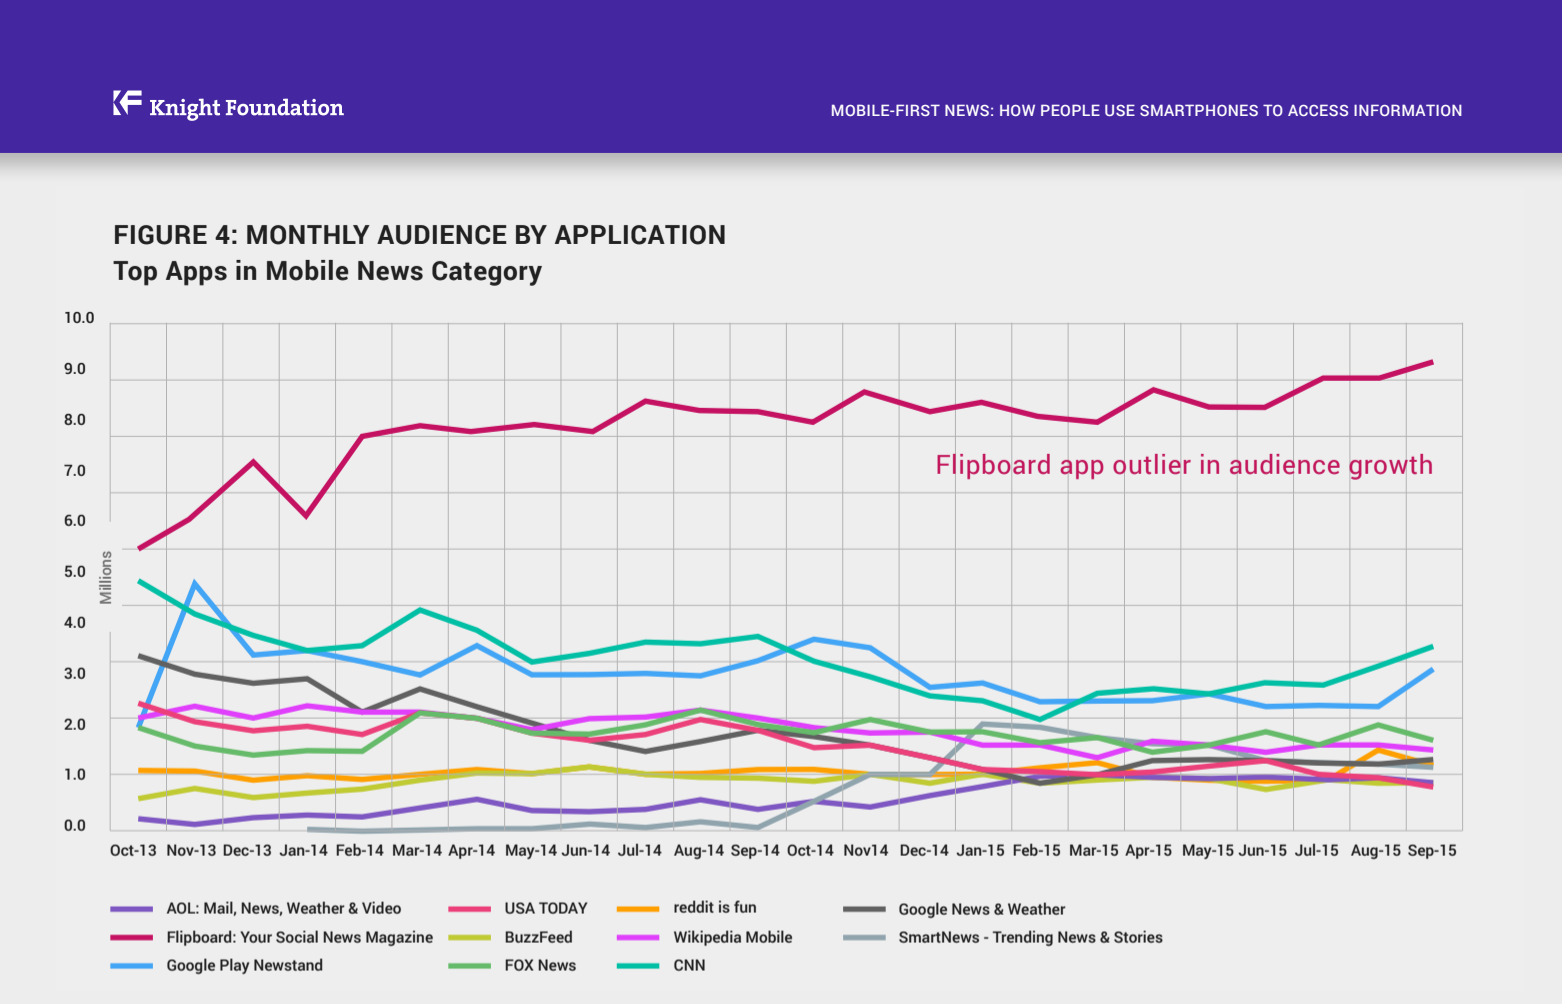Click the orange reddit is fun swatch
The image size is (1562, 1004).
[x=638, y=909]
